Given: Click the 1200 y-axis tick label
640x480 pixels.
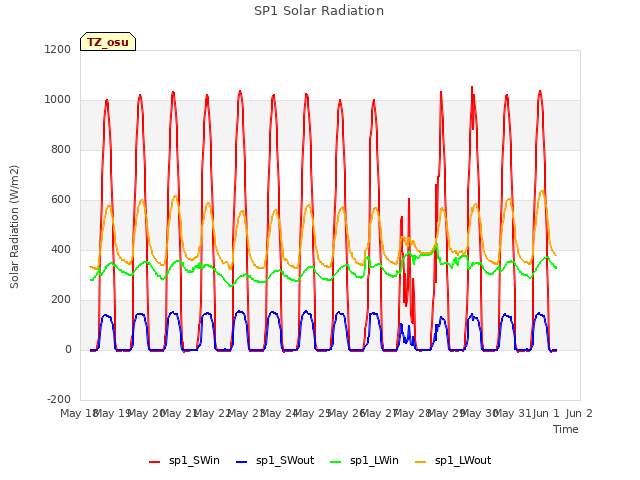Looking at the screenshot, I should [58, 49].
